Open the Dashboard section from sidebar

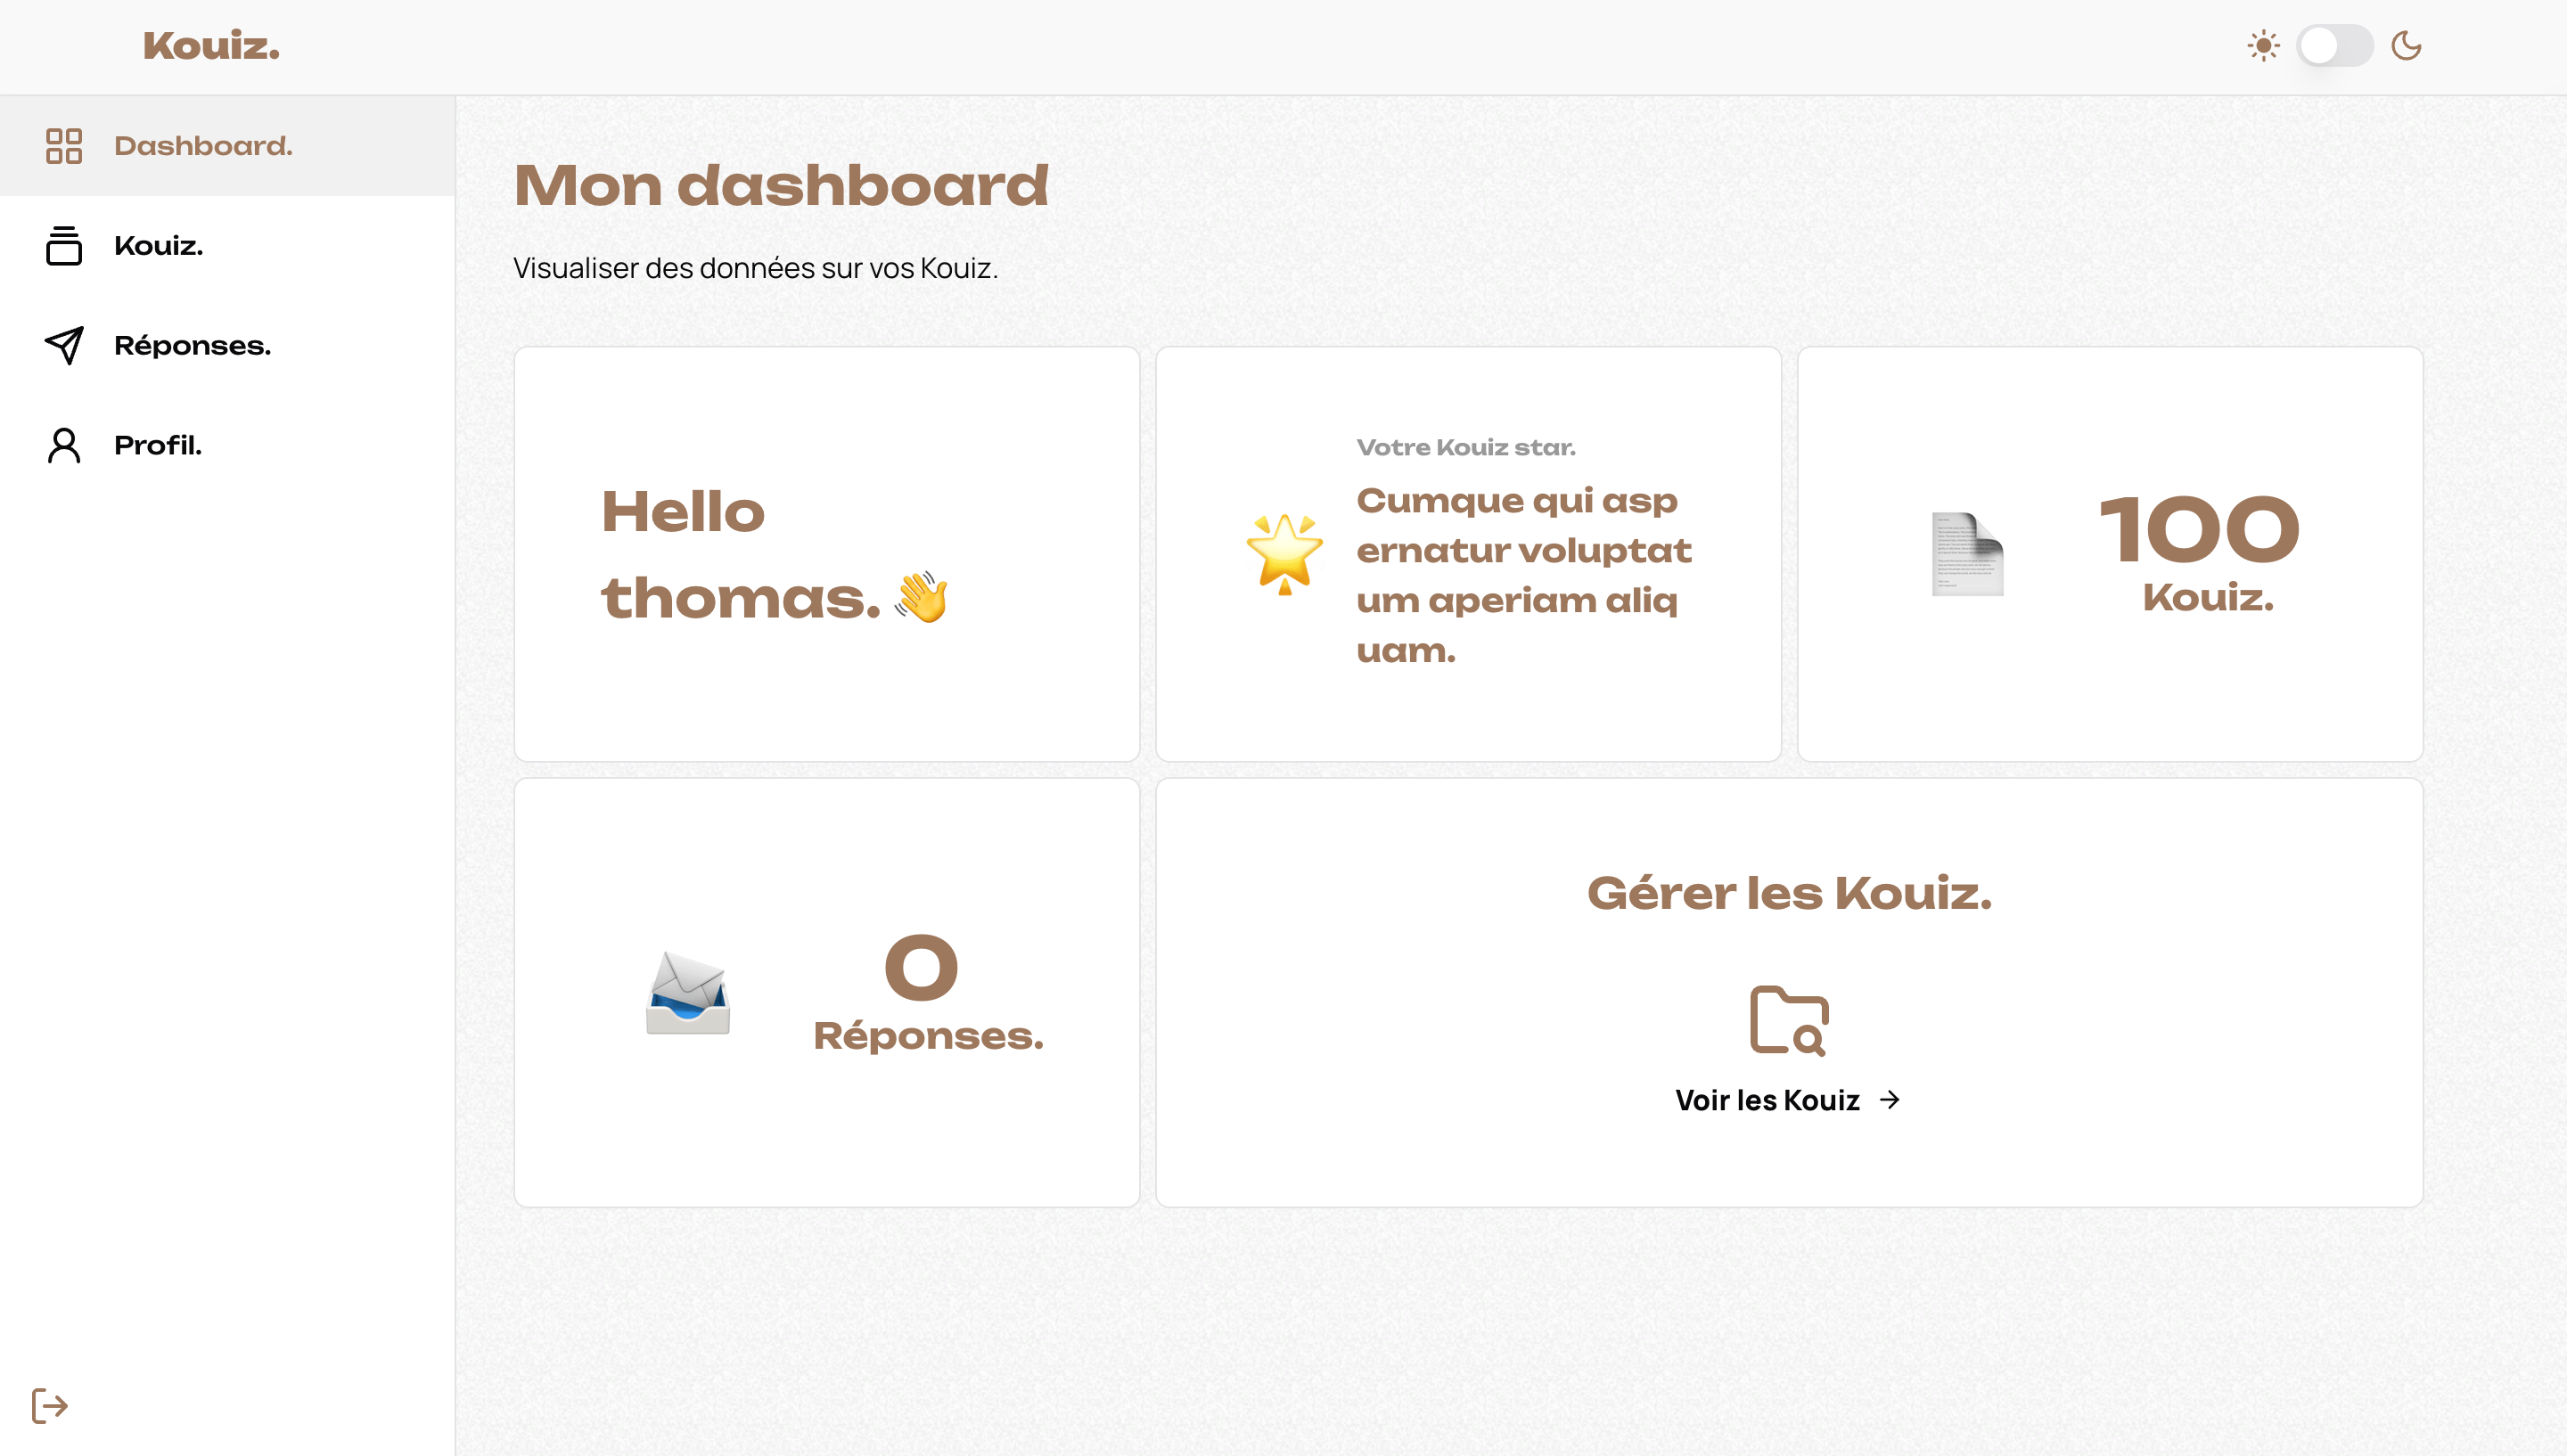[x=203, y=146]
